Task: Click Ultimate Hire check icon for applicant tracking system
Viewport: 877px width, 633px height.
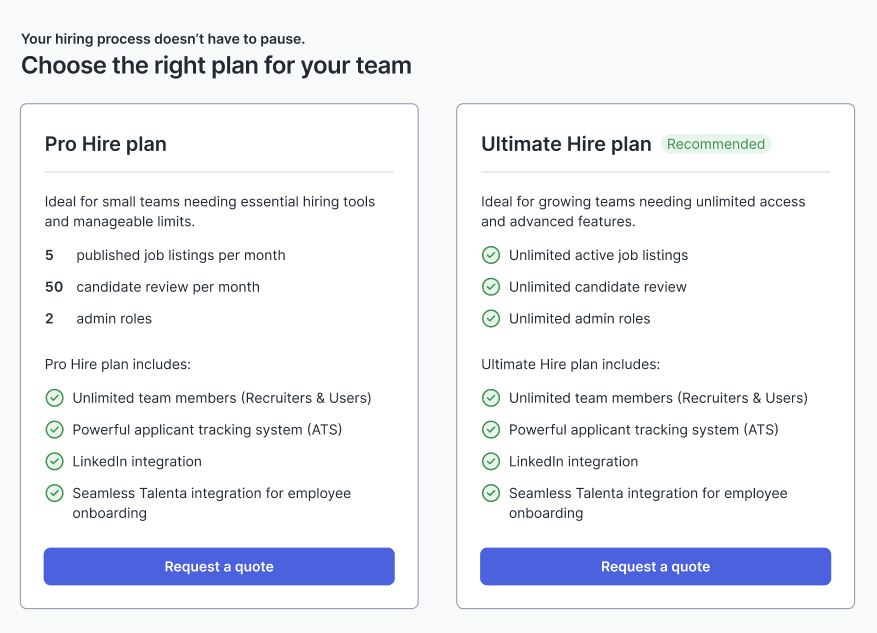Action: [x=491, y=430]
